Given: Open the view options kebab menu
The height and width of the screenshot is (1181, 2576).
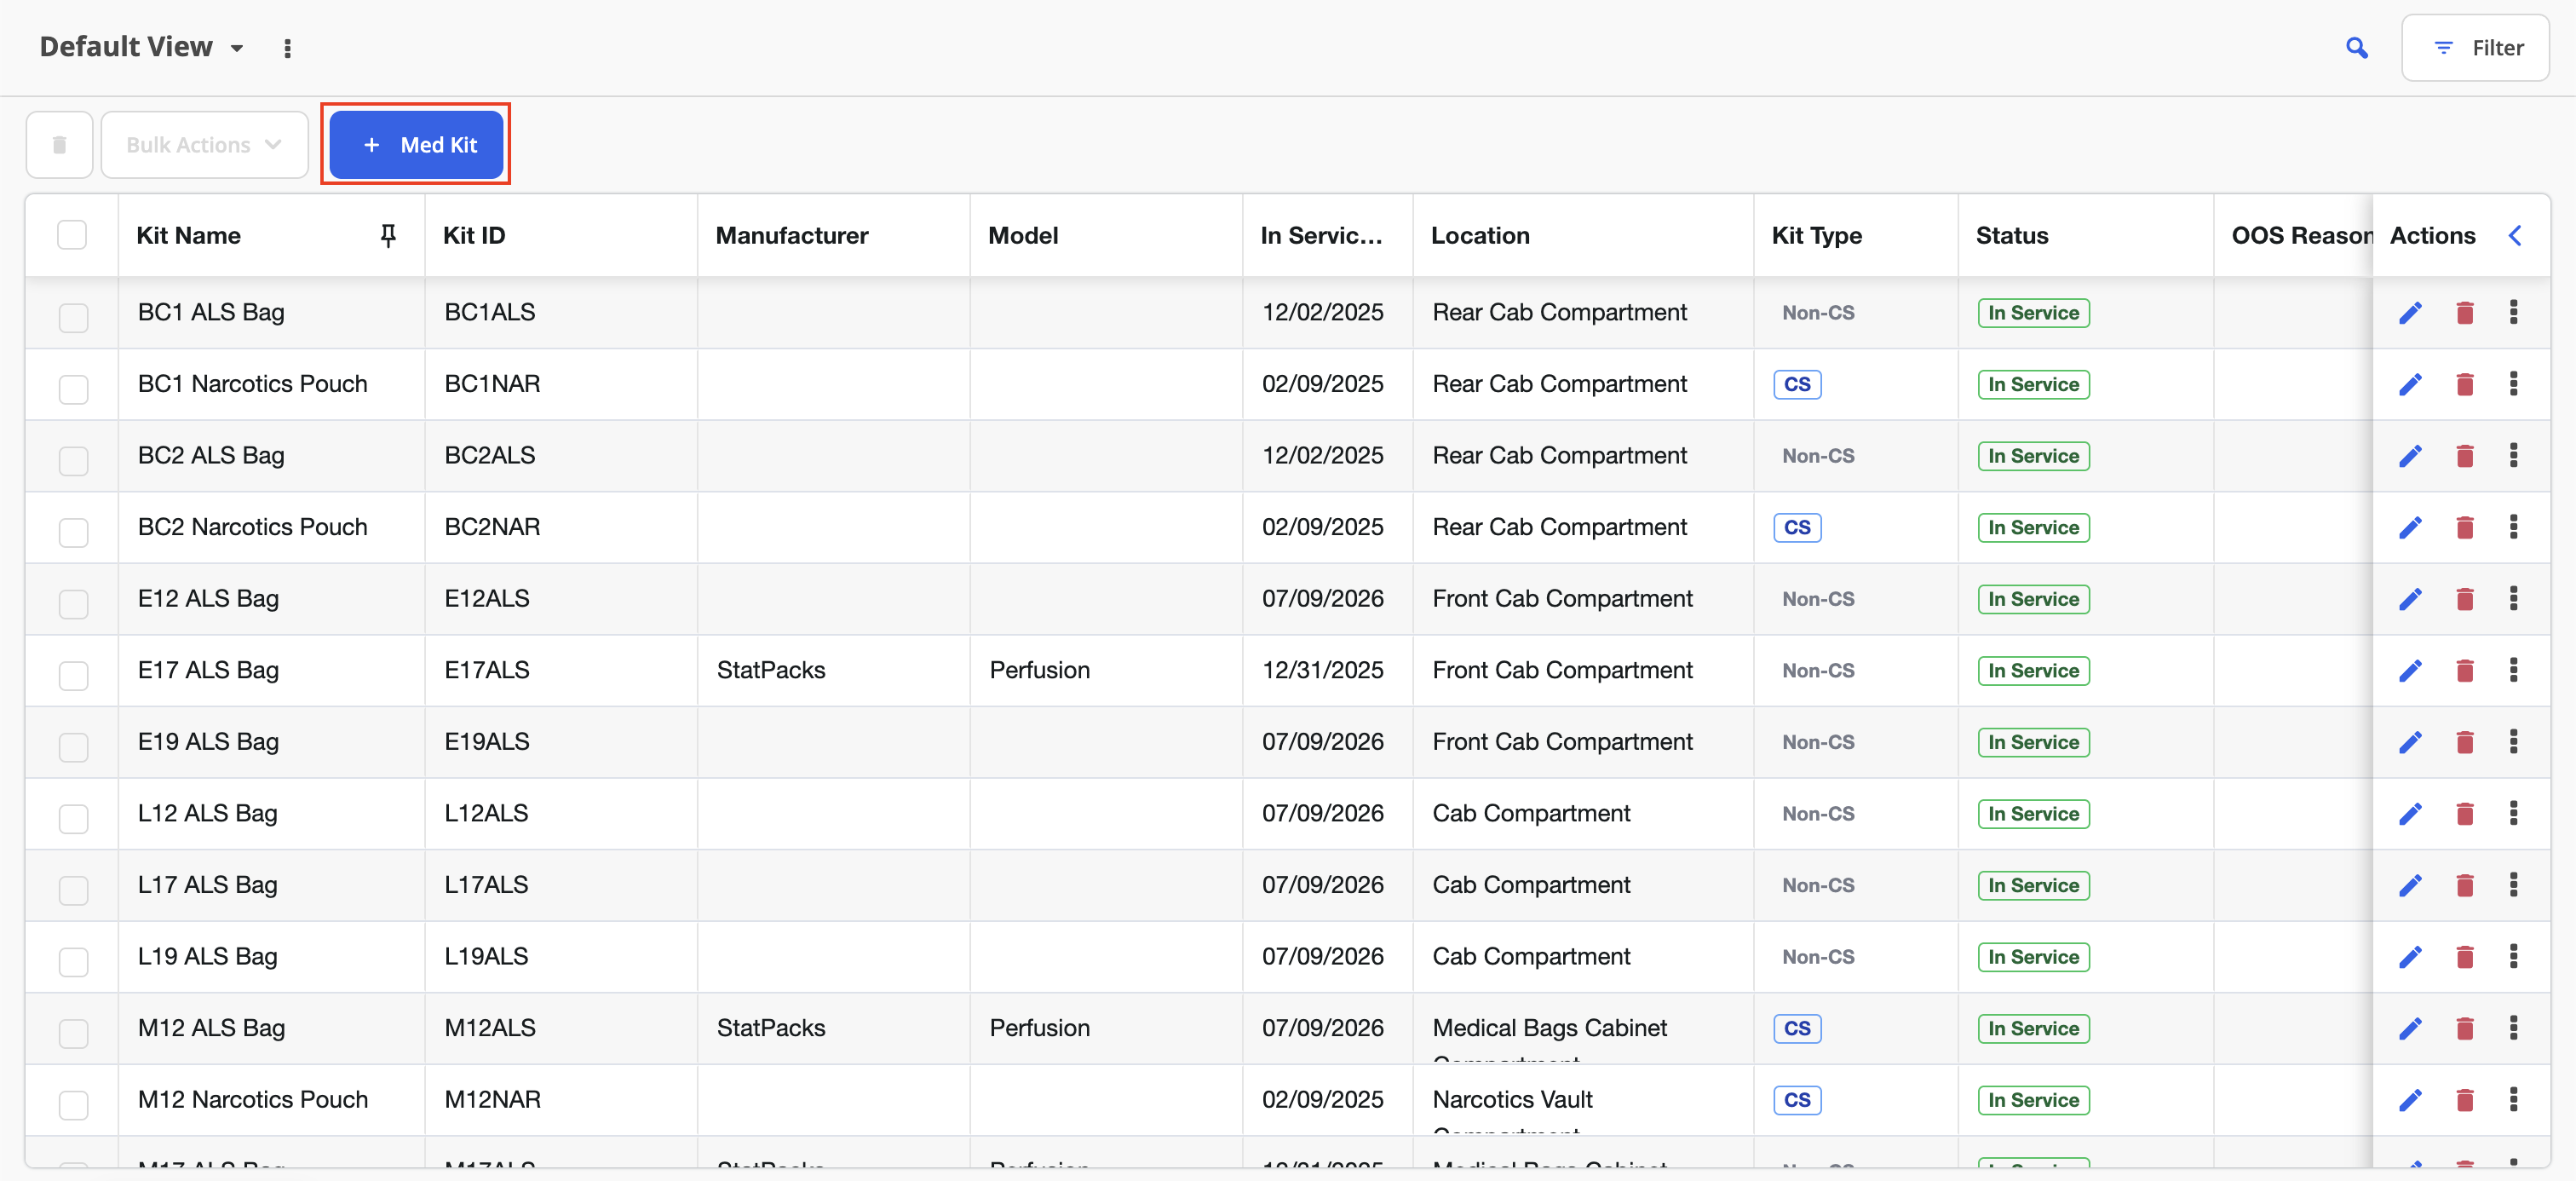Looking at the screenshot, I should [288, 48].
